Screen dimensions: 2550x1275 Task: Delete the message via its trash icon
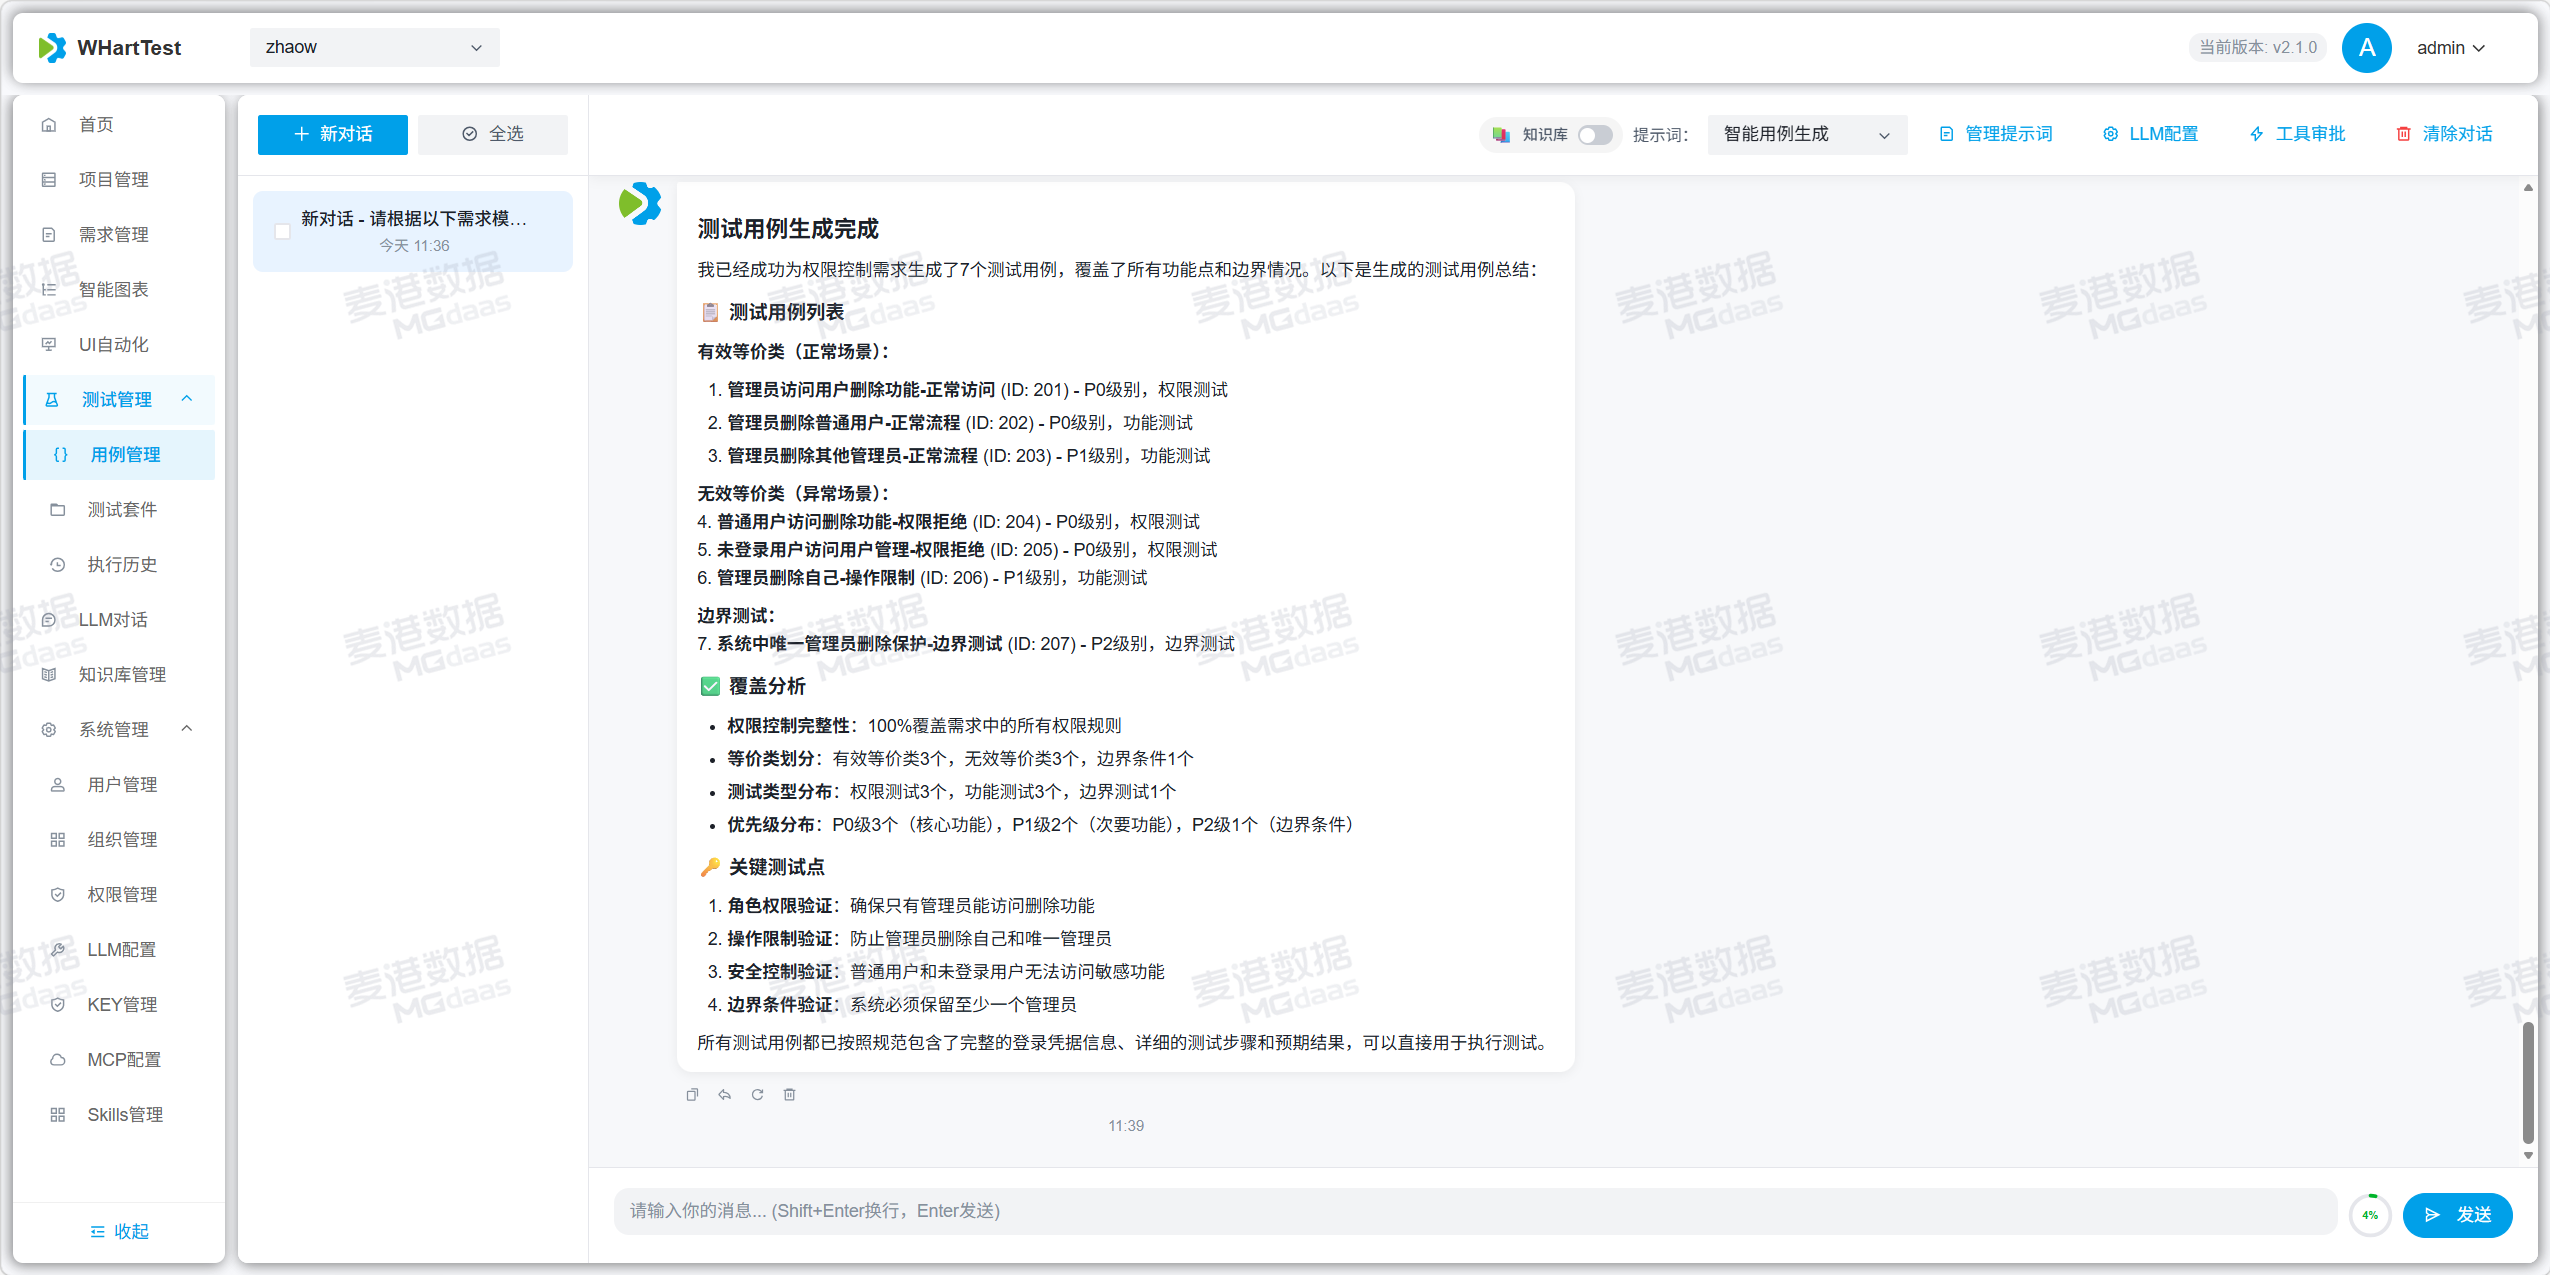(x=789, y=1094)
